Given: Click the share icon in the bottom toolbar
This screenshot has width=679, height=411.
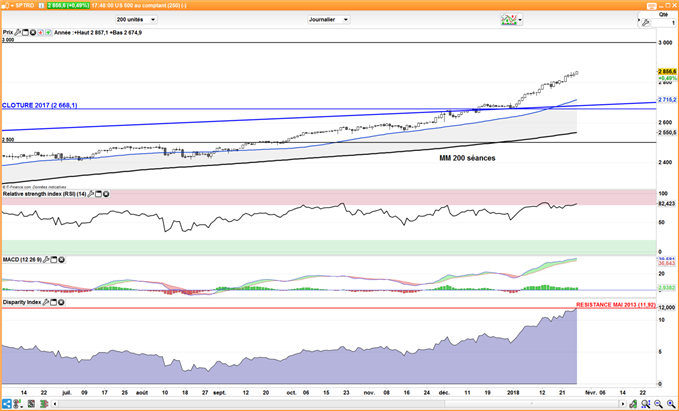Looking at the screenshot, I should [6, 404].
